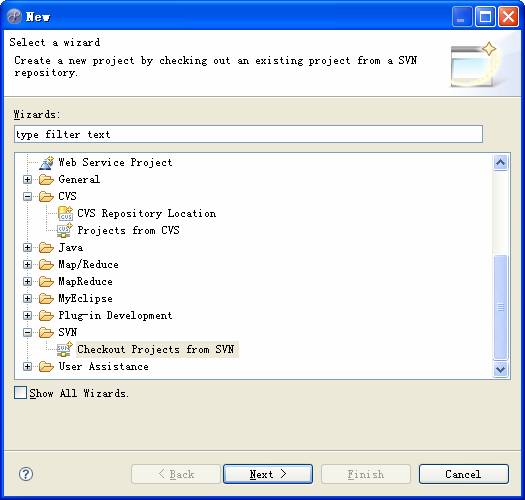This screenshot has height=500, width=525.
Task: Expand the User Assistance tree node
Action: click(27, 367)
